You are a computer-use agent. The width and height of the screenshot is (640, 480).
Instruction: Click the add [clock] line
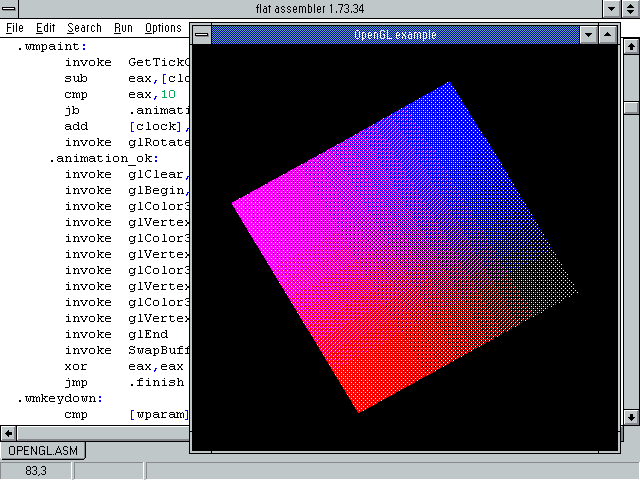tap(127, 126)
